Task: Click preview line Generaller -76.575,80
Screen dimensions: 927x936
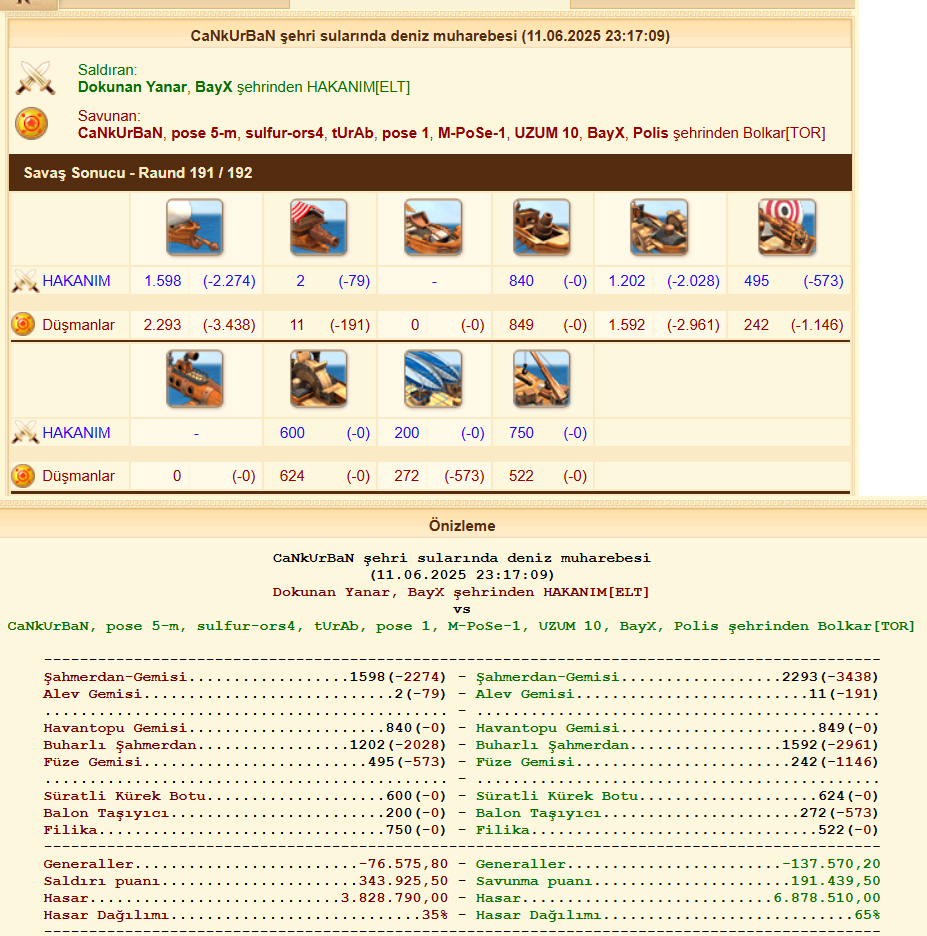Action: pos(245,864)
